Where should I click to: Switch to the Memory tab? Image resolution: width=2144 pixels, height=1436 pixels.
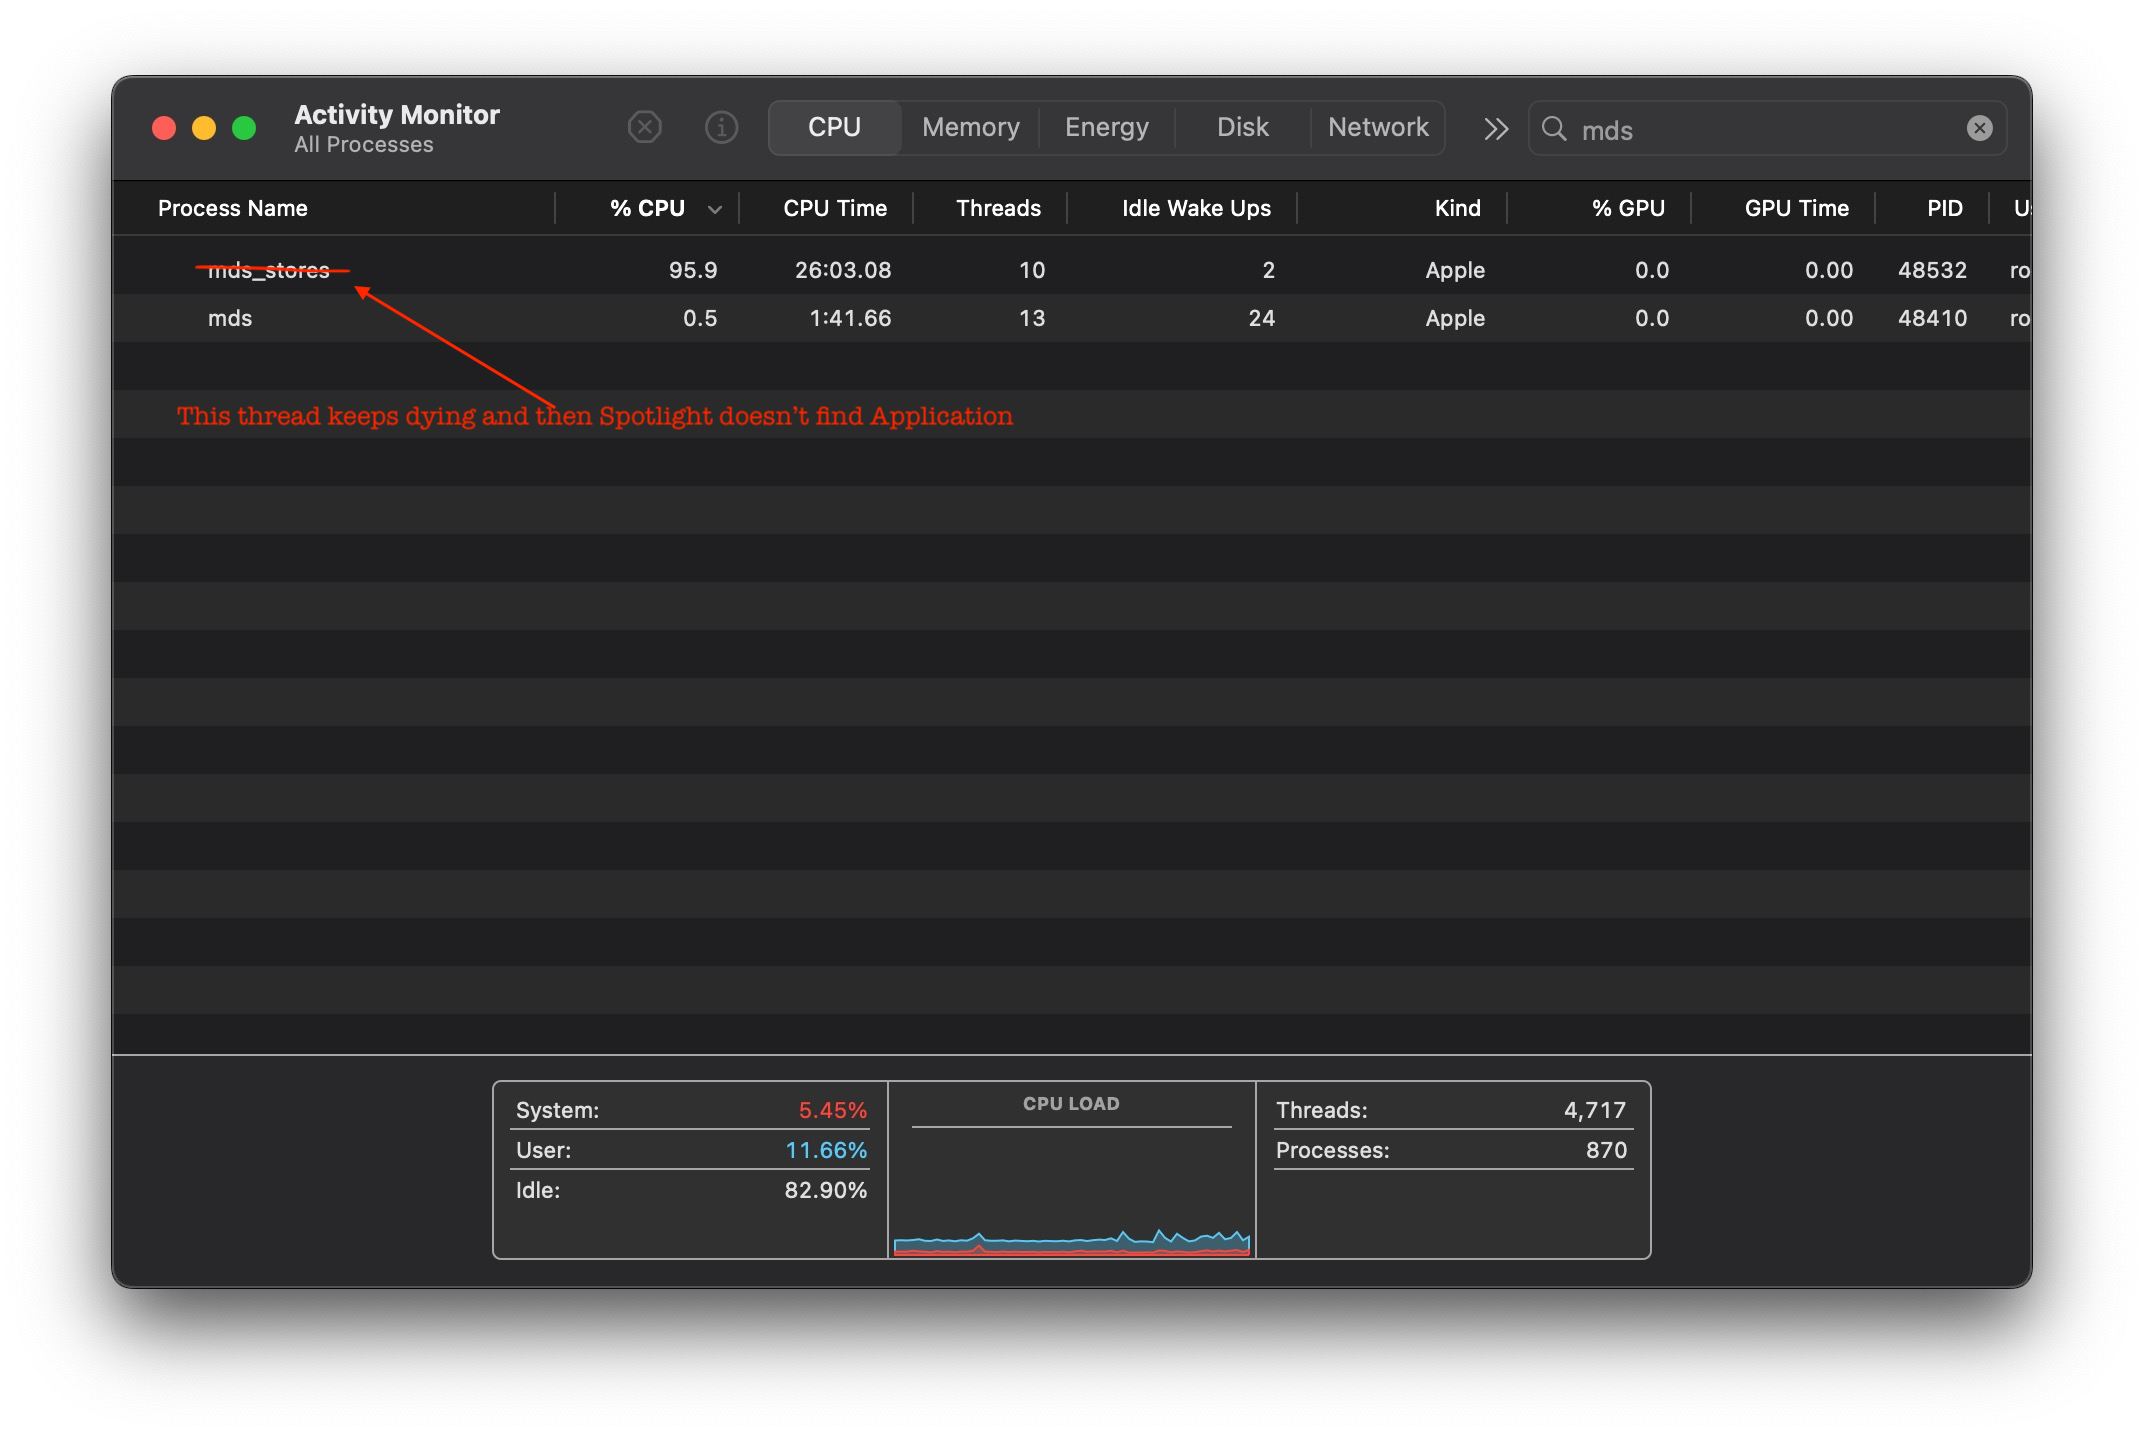coord(970,128)
